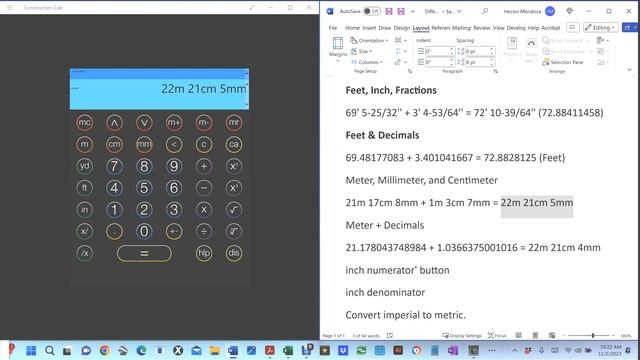Screen dimensions: 640x360
Task: Open the Margins dropdown
Action: pyautogui.click(x=338, y=49)
